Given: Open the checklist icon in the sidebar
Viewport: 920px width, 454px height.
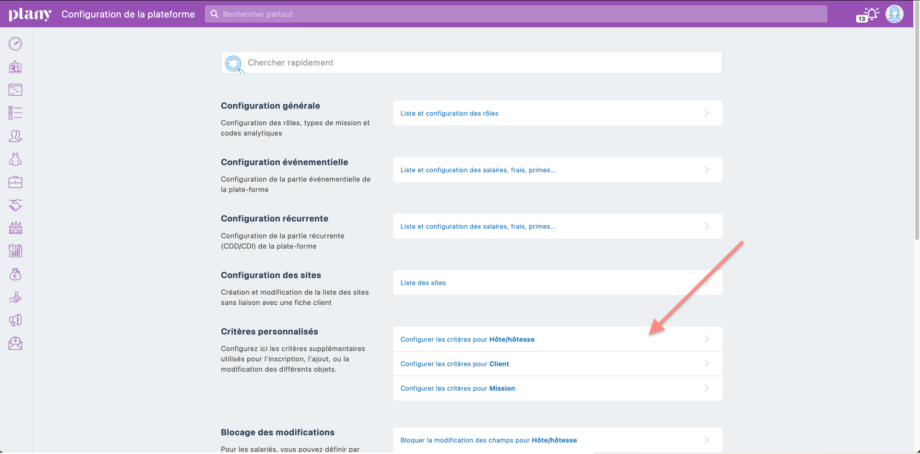Looking at the screenshot, I should point(15,112).
